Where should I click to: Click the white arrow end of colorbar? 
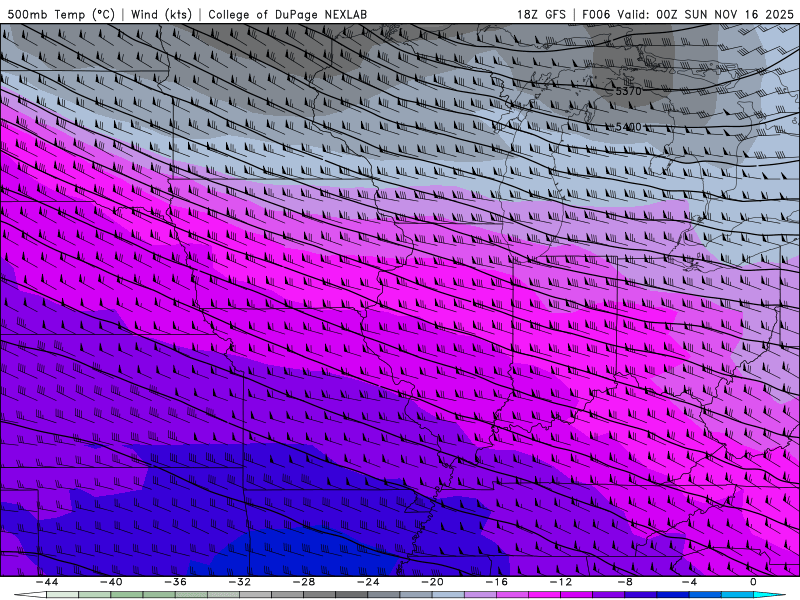(x=30, y=595)
